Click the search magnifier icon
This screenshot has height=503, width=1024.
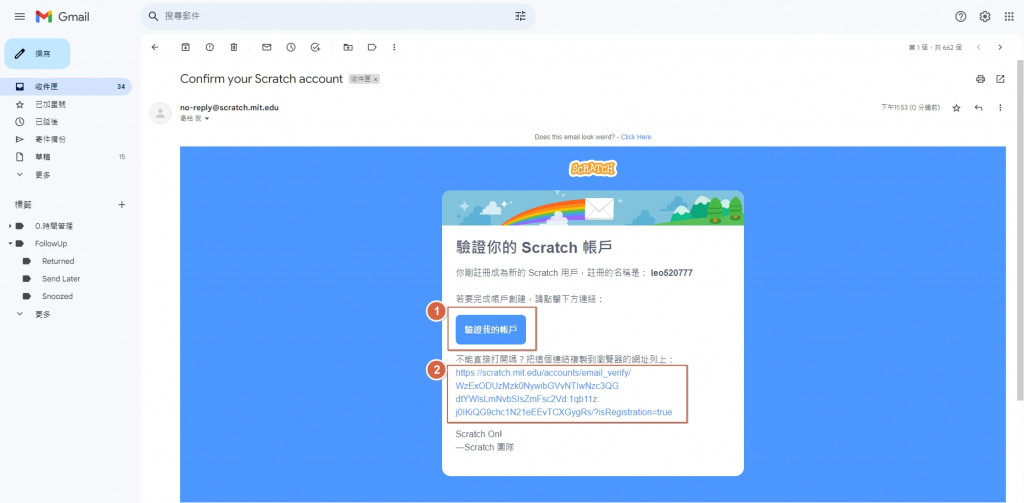coord(153,16)
